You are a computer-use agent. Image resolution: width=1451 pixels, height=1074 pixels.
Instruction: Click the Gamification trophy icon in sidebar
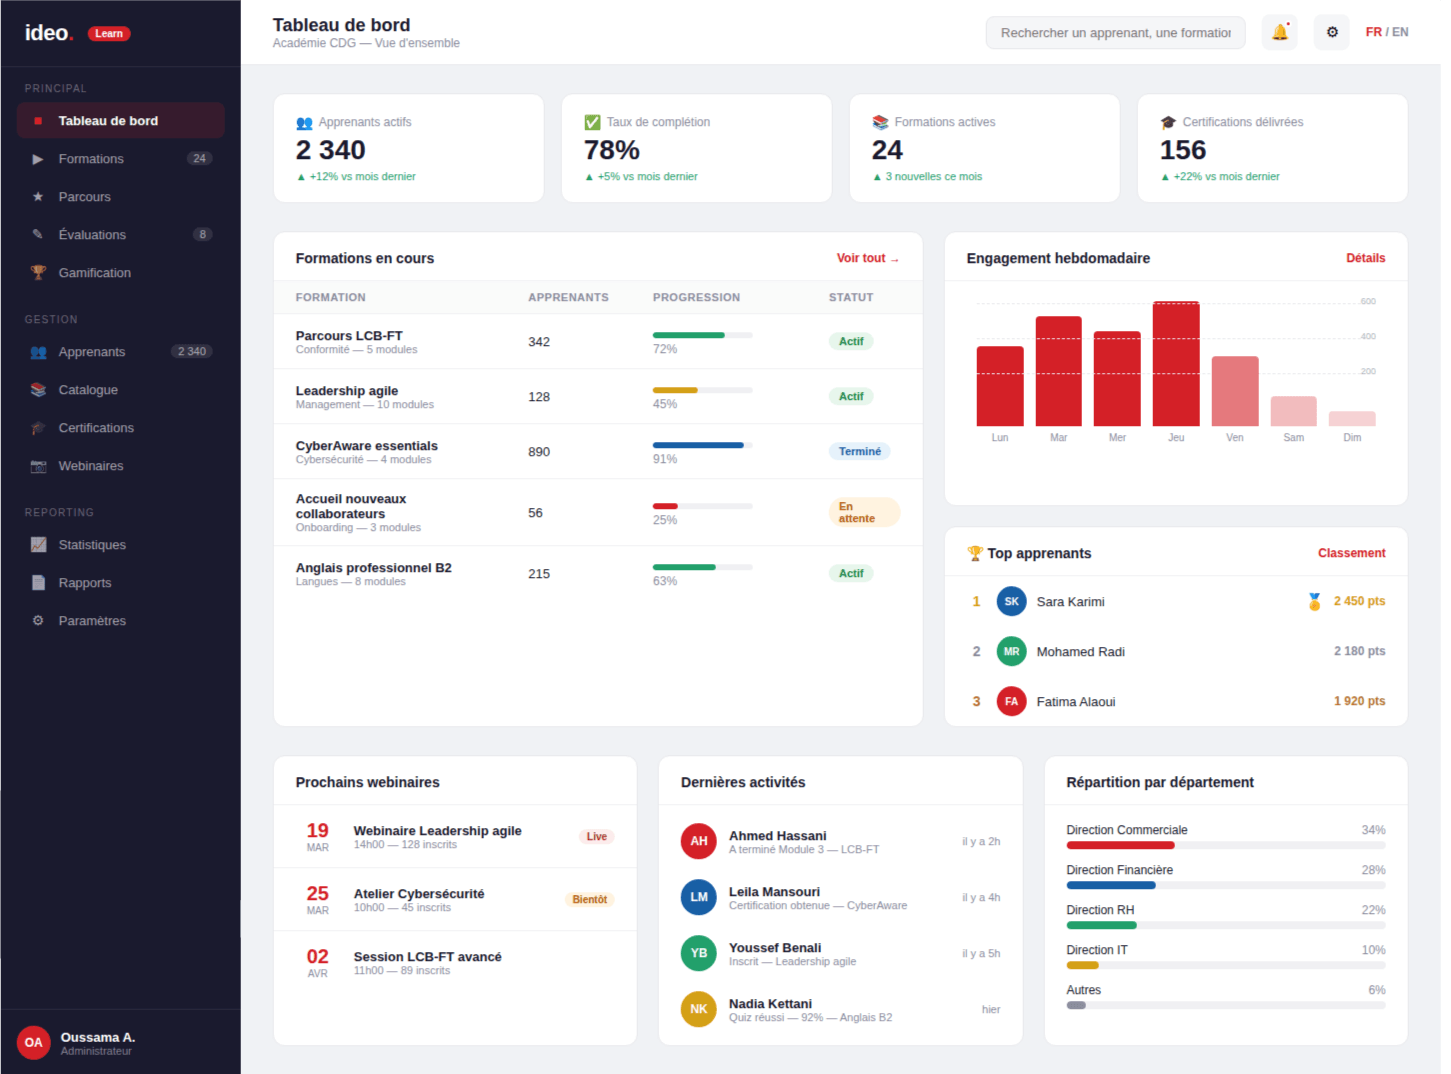pos(38,273)
